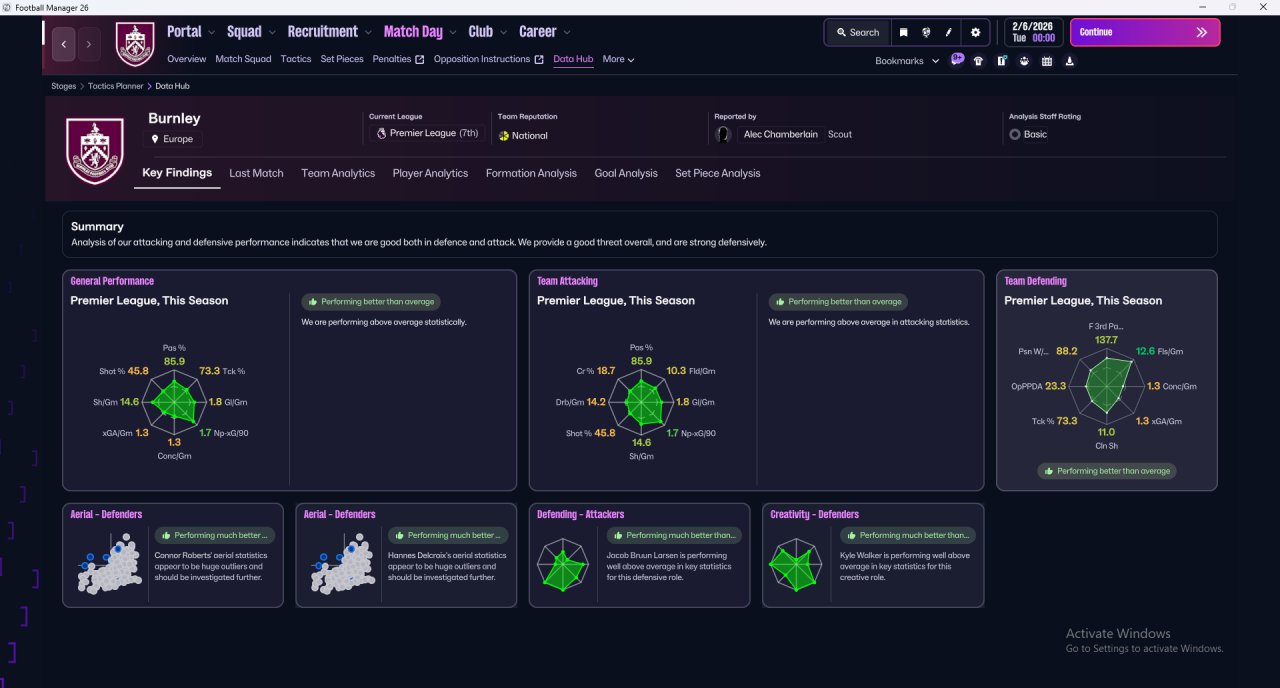
Task: Click the large Burnley badge in the header panel
Action: [x=95, y=151]
